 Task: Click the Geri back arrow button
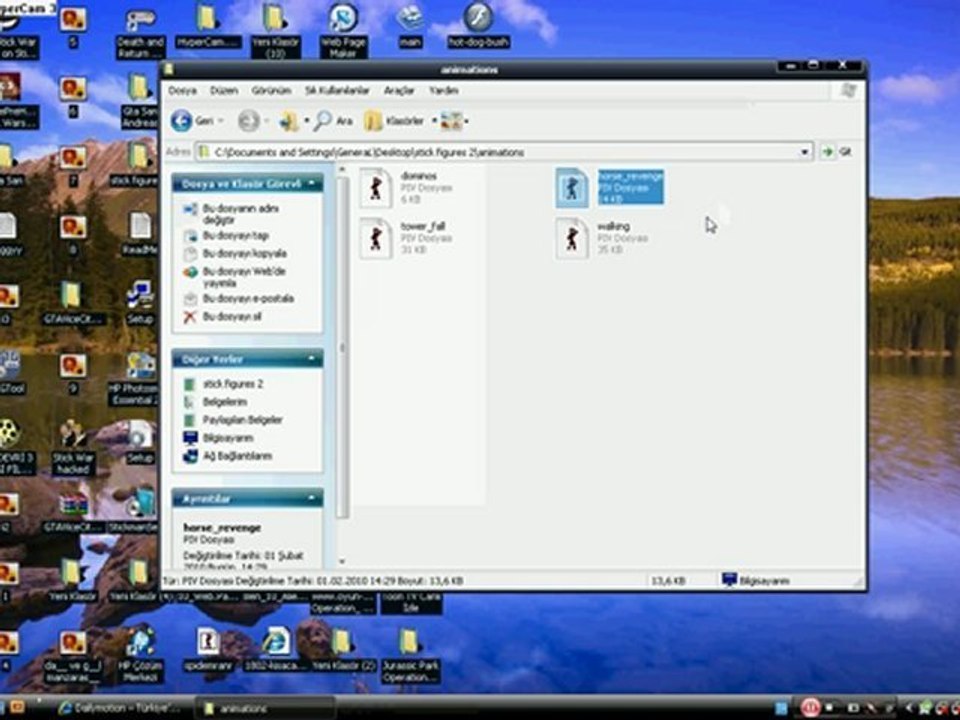point(181,121)
